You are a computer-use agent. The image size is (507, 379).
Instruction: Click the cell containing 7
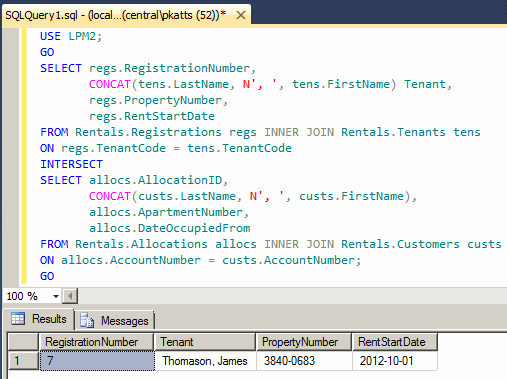click(97, 361)
